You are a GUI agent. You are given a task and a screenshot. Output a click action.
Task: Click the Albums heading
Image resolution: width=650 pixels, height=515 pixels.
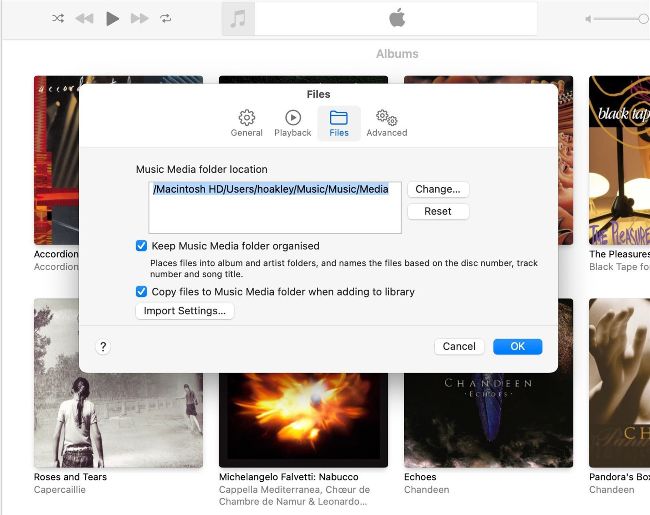point(397,54)
